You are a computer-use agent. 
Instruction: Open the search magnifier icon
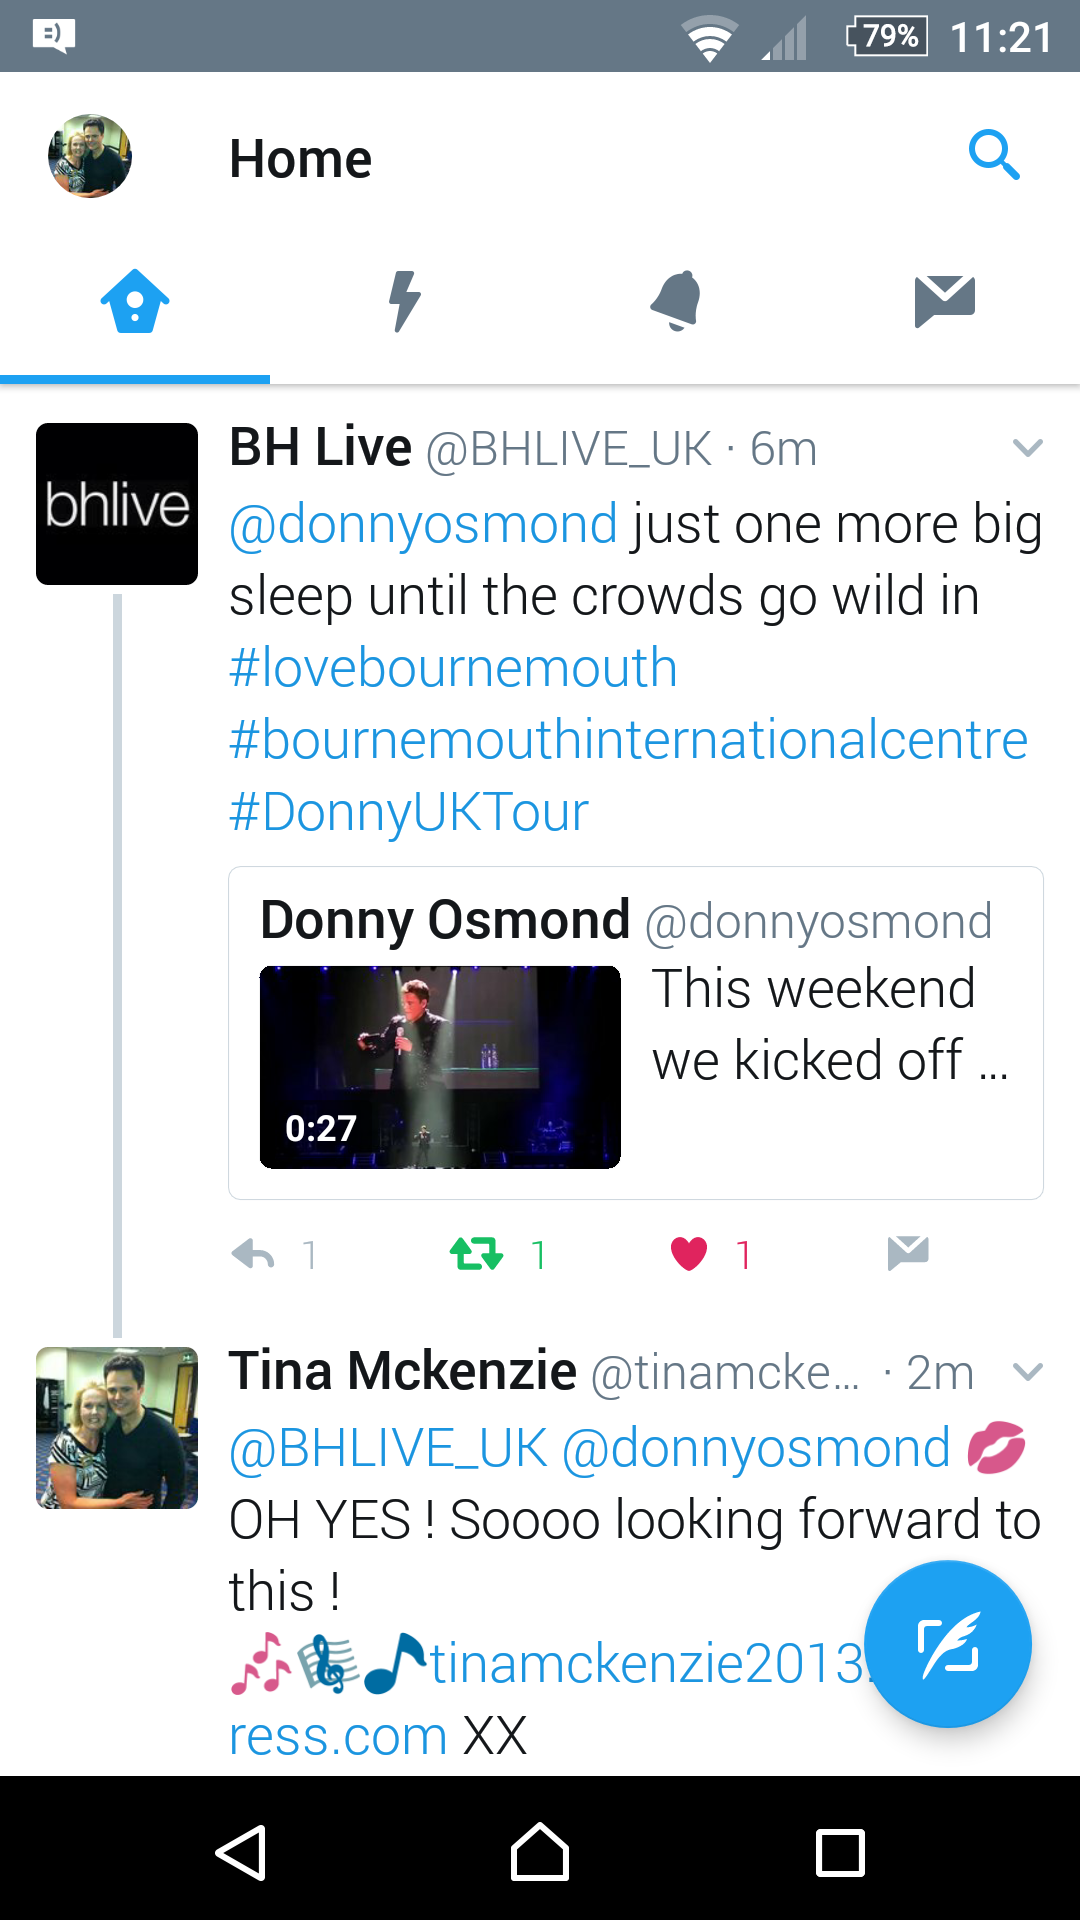click(994, 156)
